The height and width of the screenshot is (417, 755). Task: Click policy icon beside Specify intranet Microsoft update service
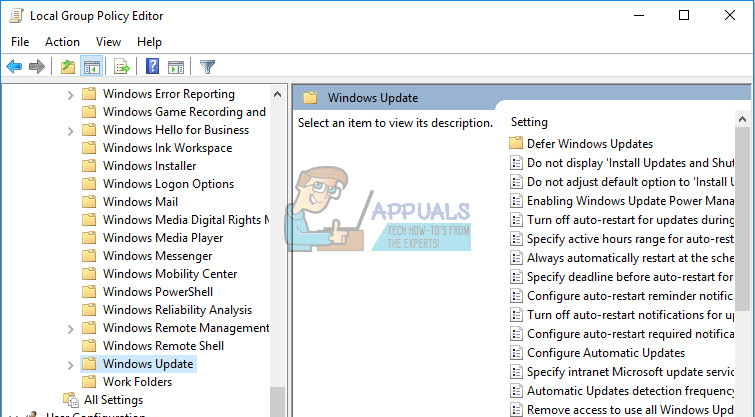pos(516,372)
